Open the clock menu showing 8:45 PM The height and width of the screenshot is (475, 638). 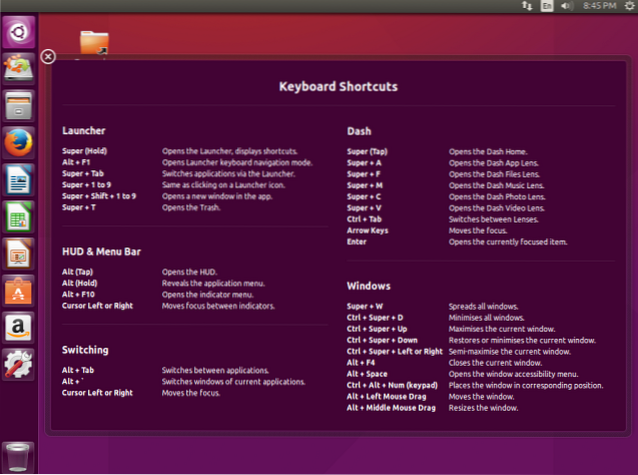point(597,7)
